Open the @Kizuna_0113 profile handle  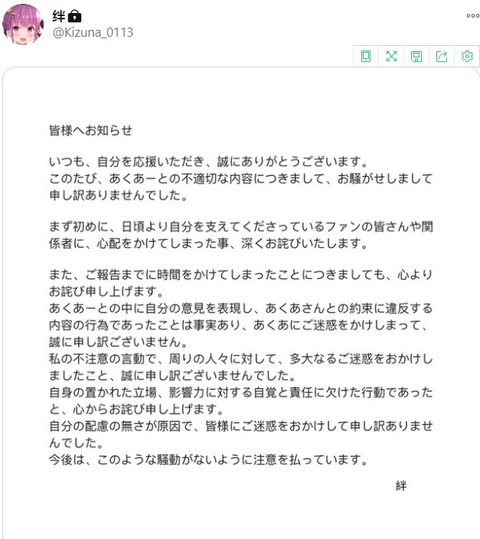[93, 33]
